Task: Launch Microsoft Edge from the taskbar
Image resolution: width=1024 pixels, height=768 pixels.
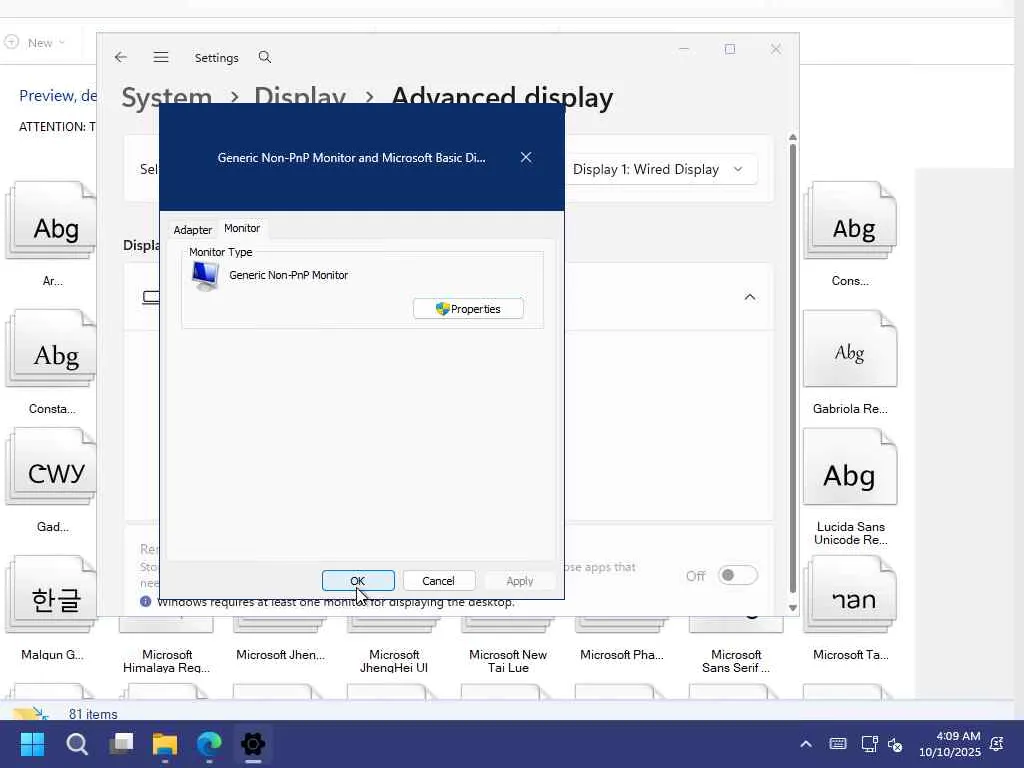Action: pyautogui.click(x=209, y=744)
